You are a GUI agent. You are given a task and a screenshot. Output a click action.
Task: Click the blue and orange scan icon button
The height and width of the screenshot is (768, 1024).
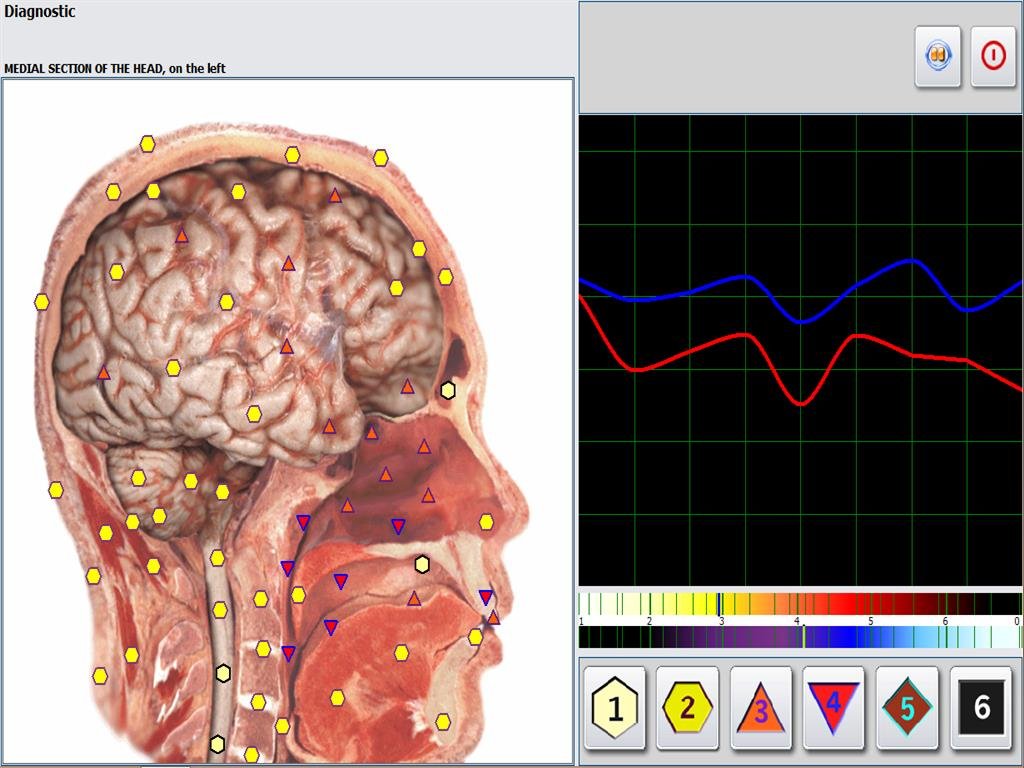938,56
